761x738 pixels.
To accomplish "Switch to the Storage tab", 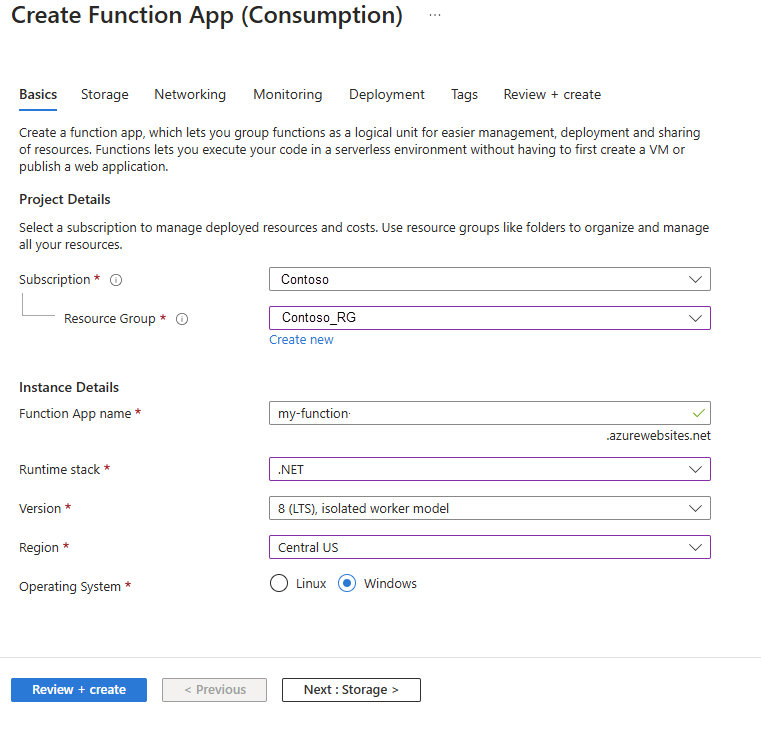I will click(x=105, y=95).
